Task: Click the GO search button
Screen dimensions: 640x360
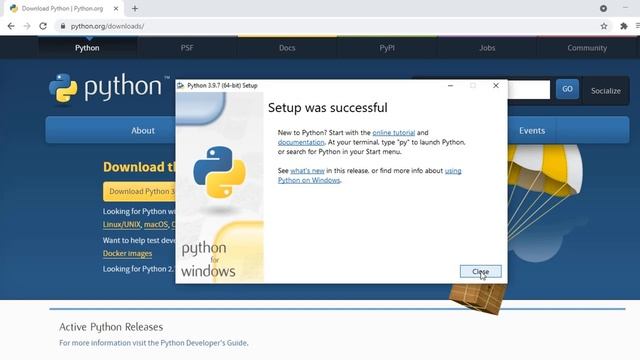Action: 567,89
